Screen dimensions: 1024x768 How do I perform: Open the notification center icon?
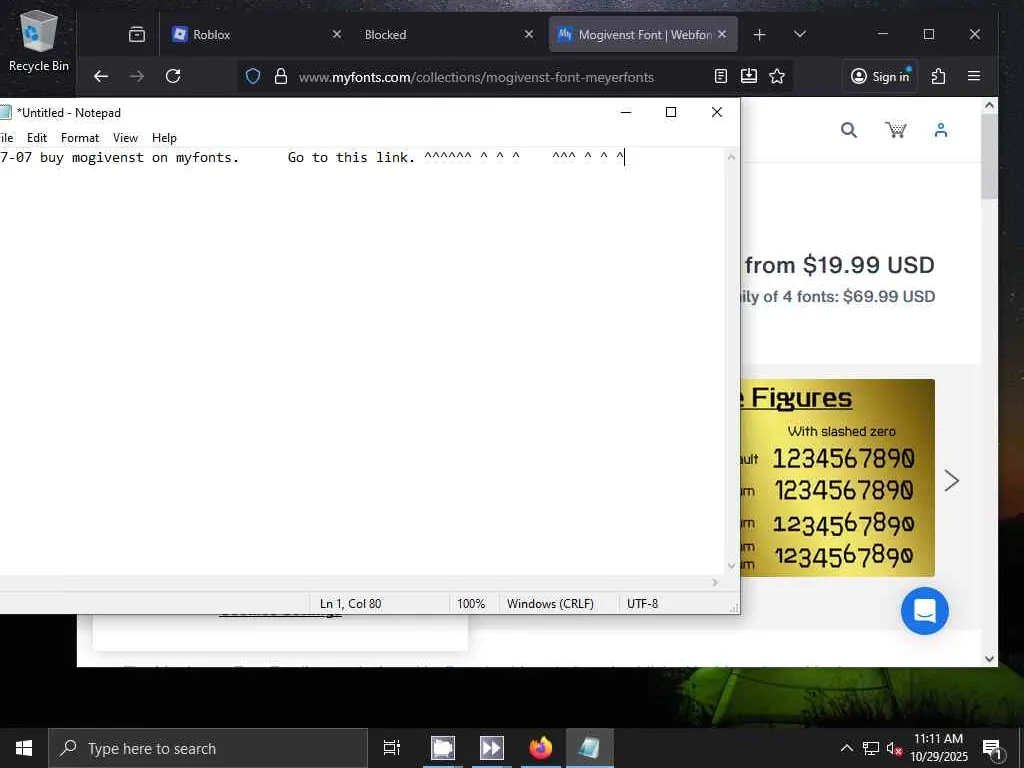coord(992,748)
